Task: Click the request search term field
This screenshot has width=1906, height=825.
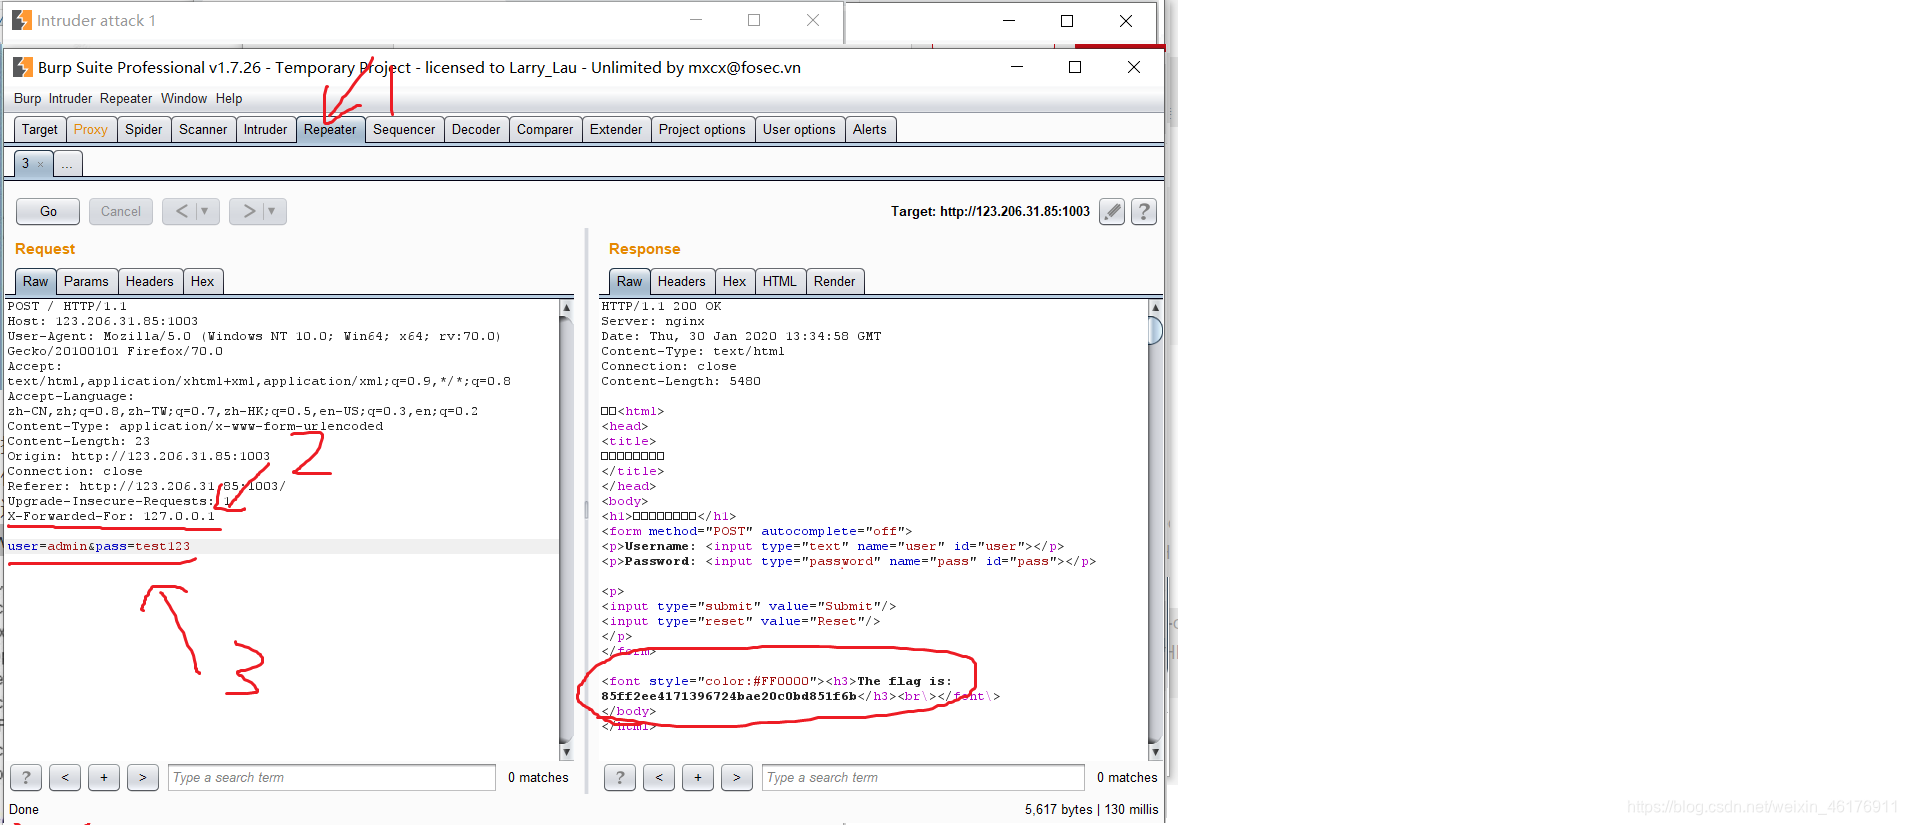Action: click(x=332, y=777)
